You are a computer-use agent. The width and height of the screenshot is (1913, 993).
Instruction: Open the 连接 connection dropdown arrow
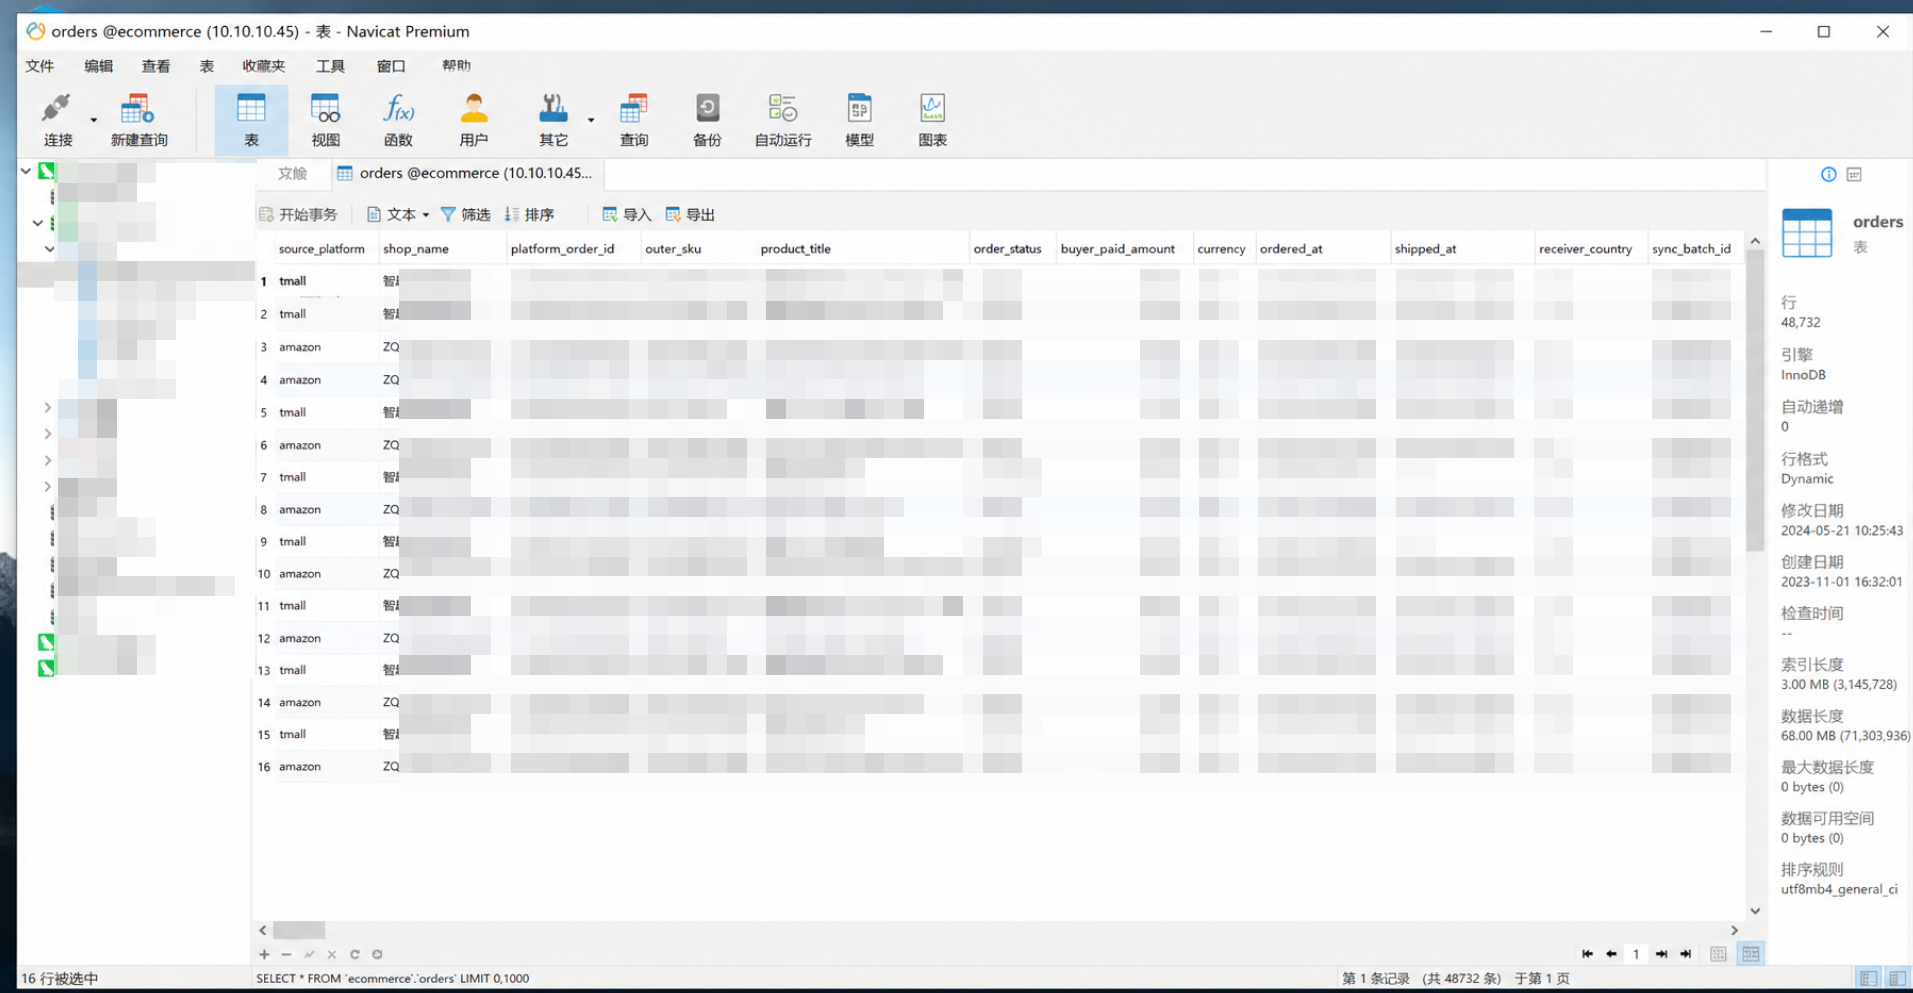pyautogui.click(x=94, y=120)
